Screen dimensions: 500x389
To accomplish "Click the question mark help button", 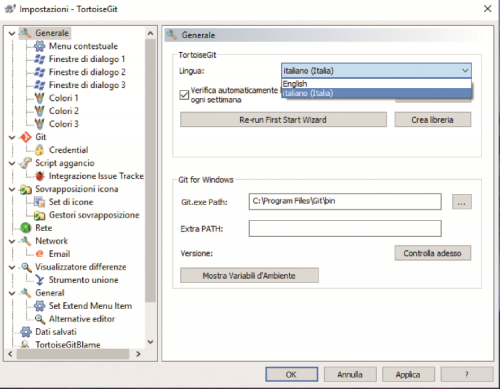I will (x=467, y=375).
